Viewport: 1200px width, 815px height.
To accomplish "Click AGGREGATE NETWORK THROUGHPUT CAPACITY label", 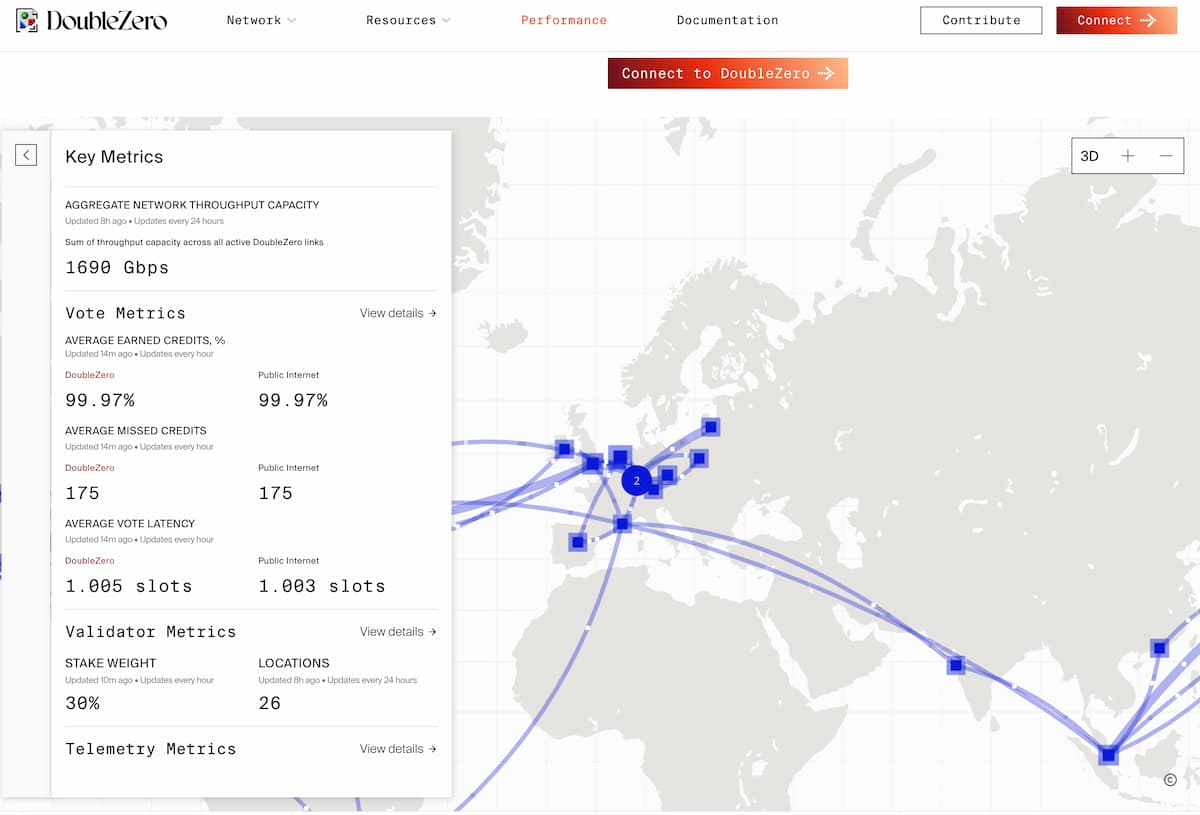I will (192, 205).
